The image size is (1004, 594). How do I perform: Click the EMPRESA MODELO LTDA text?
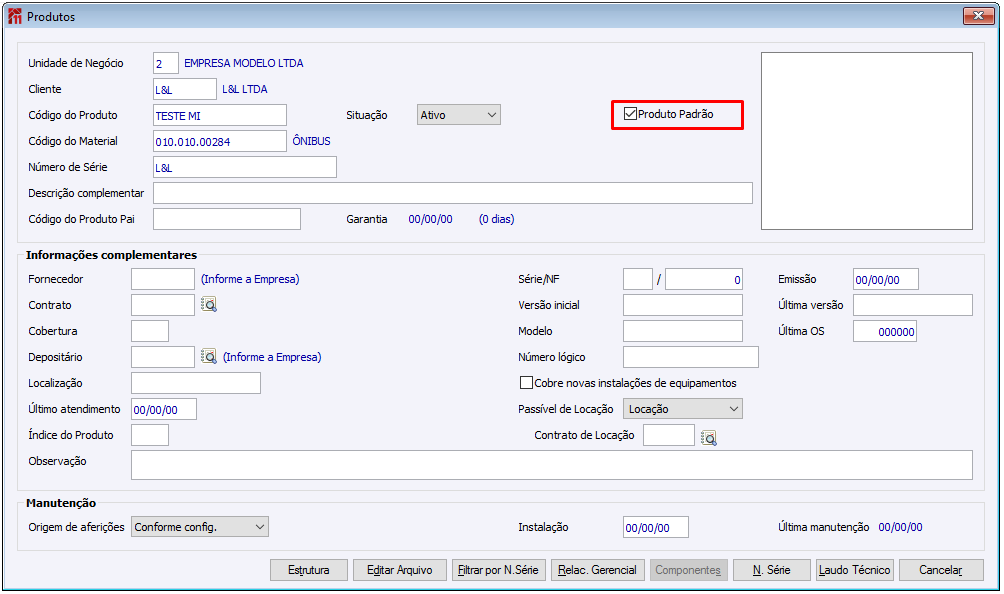tap(244, 63)
